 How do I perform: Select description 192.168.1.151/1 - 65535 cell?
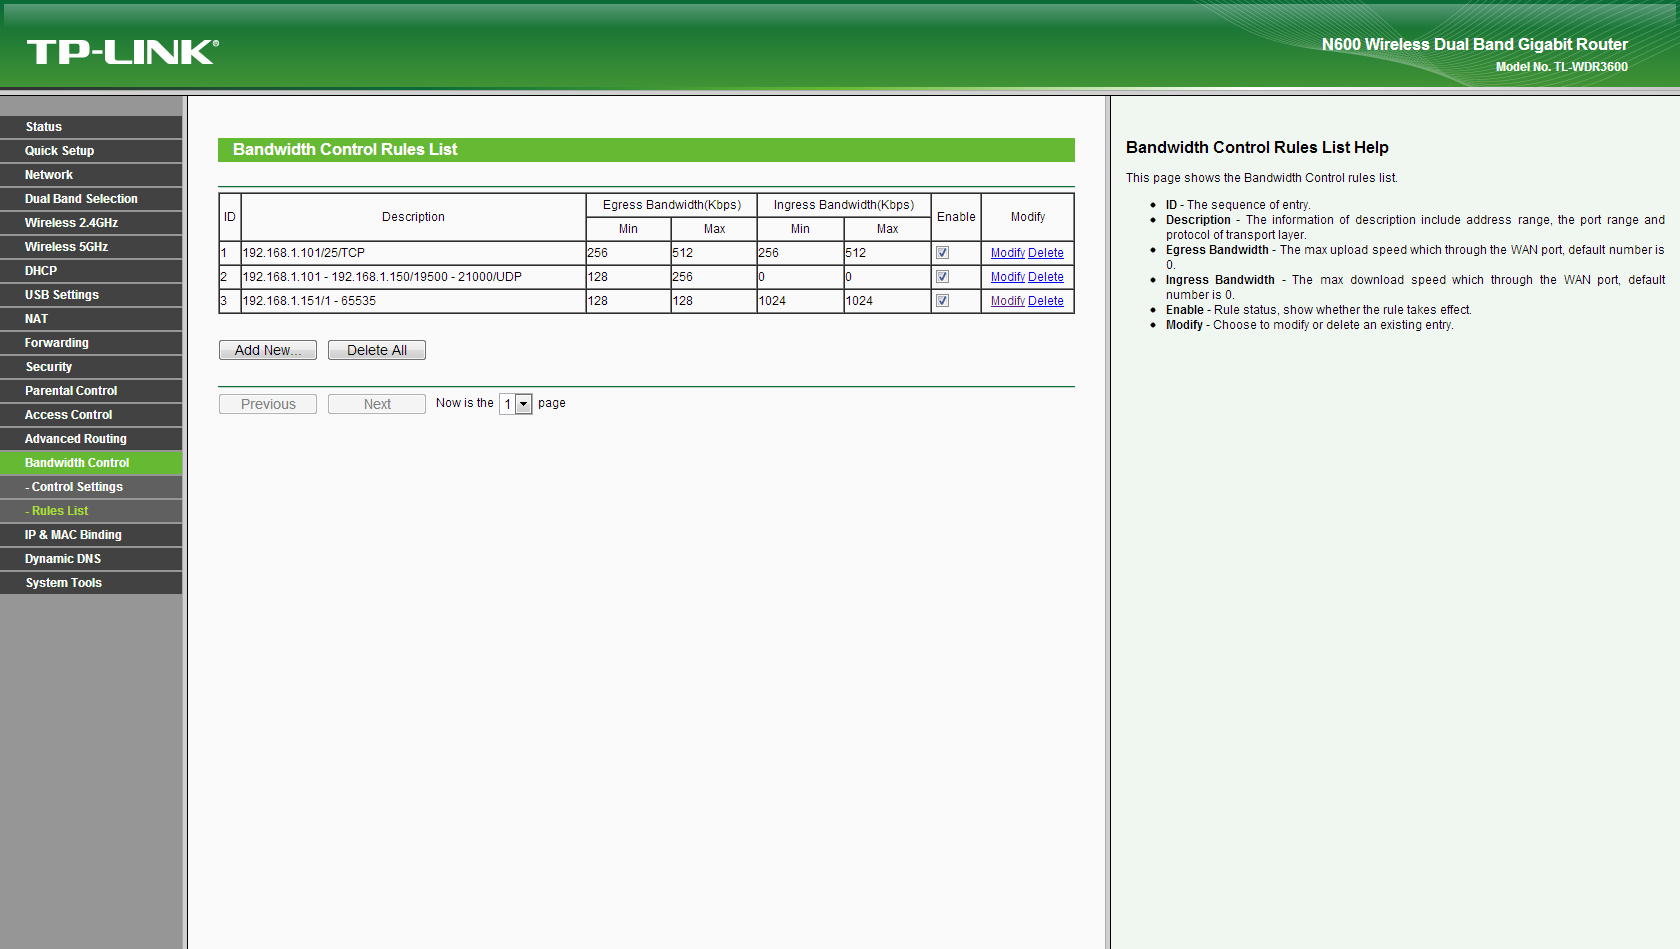(413, 301)
